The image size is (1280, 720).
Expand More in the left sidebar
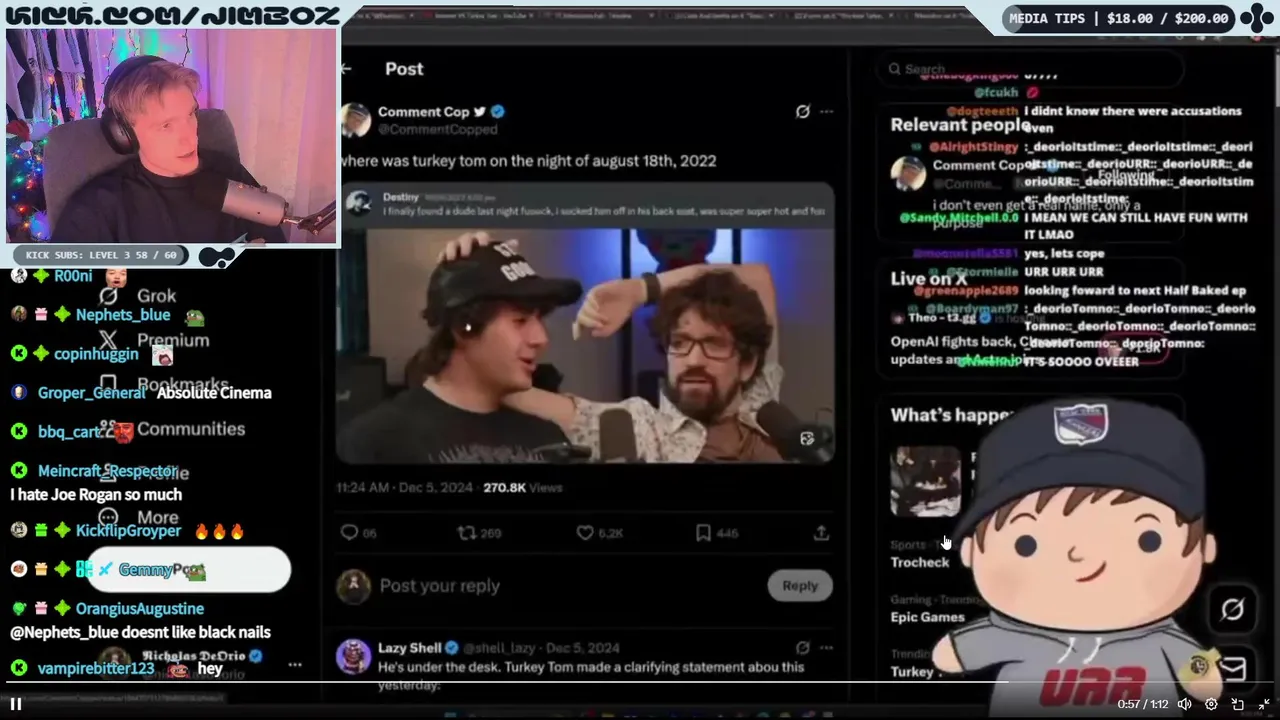point(139,518)
